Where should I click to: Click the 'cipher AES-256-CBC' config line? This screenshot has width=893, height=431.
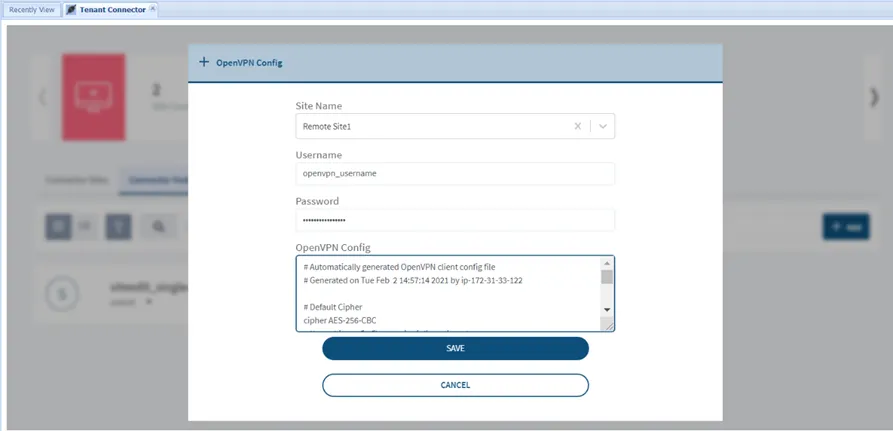339,321
